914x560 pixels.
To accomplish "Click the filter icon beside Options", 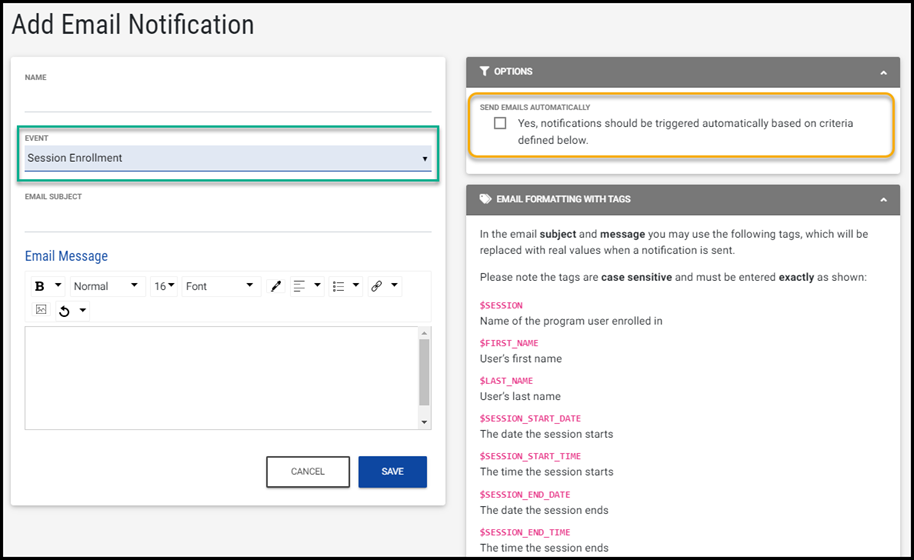I will click(x=485, y=72).
